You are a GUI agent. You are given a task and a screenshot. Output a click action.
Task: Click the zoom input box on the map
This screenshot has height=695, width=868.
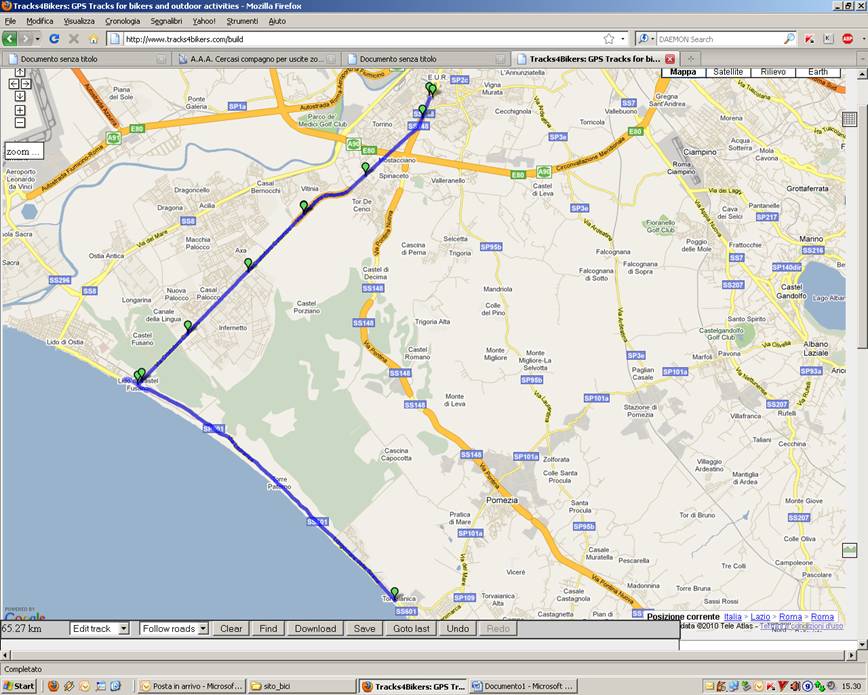pyautogui.click(x=24, y=151)
